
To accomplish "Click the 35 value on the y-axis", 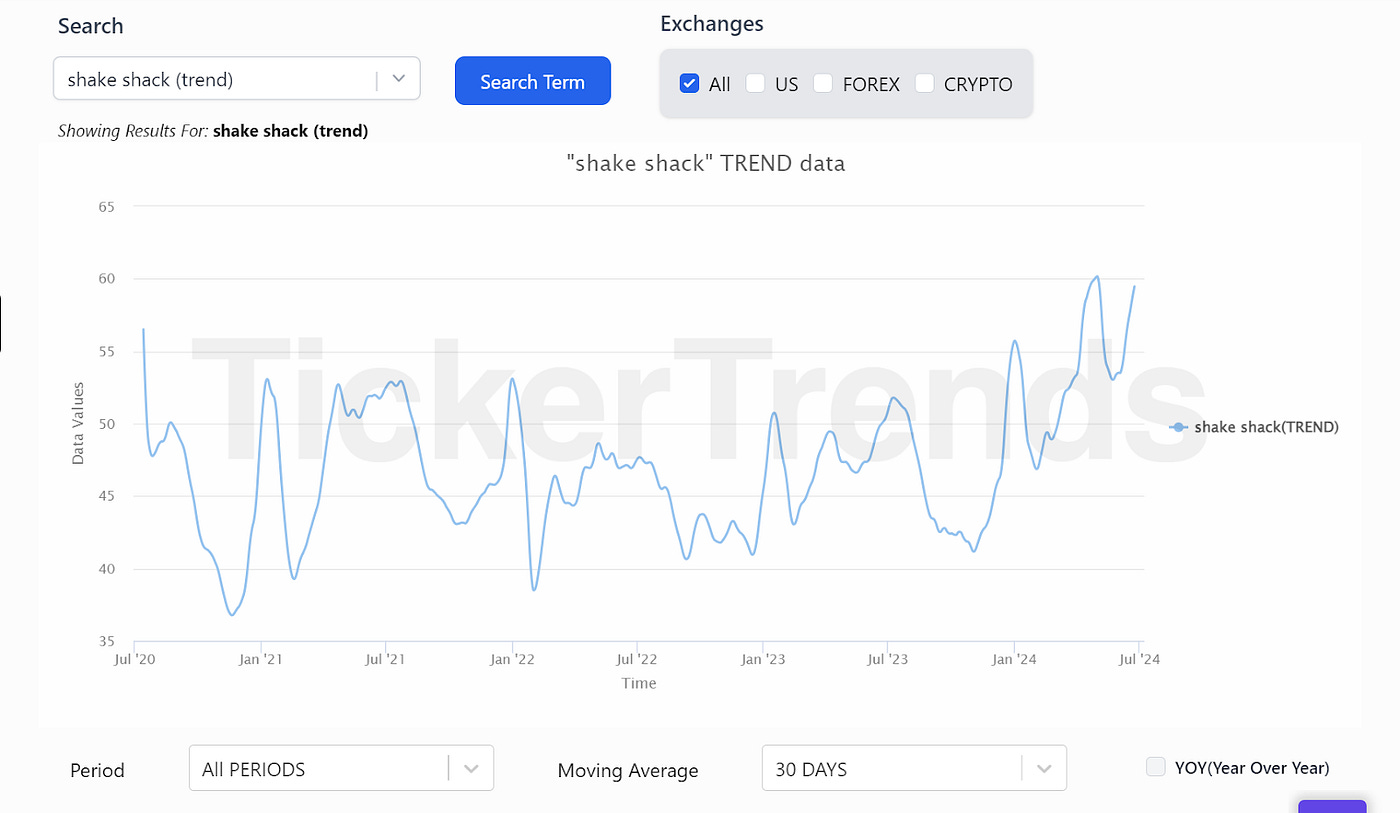I will (x=106, y=642).
